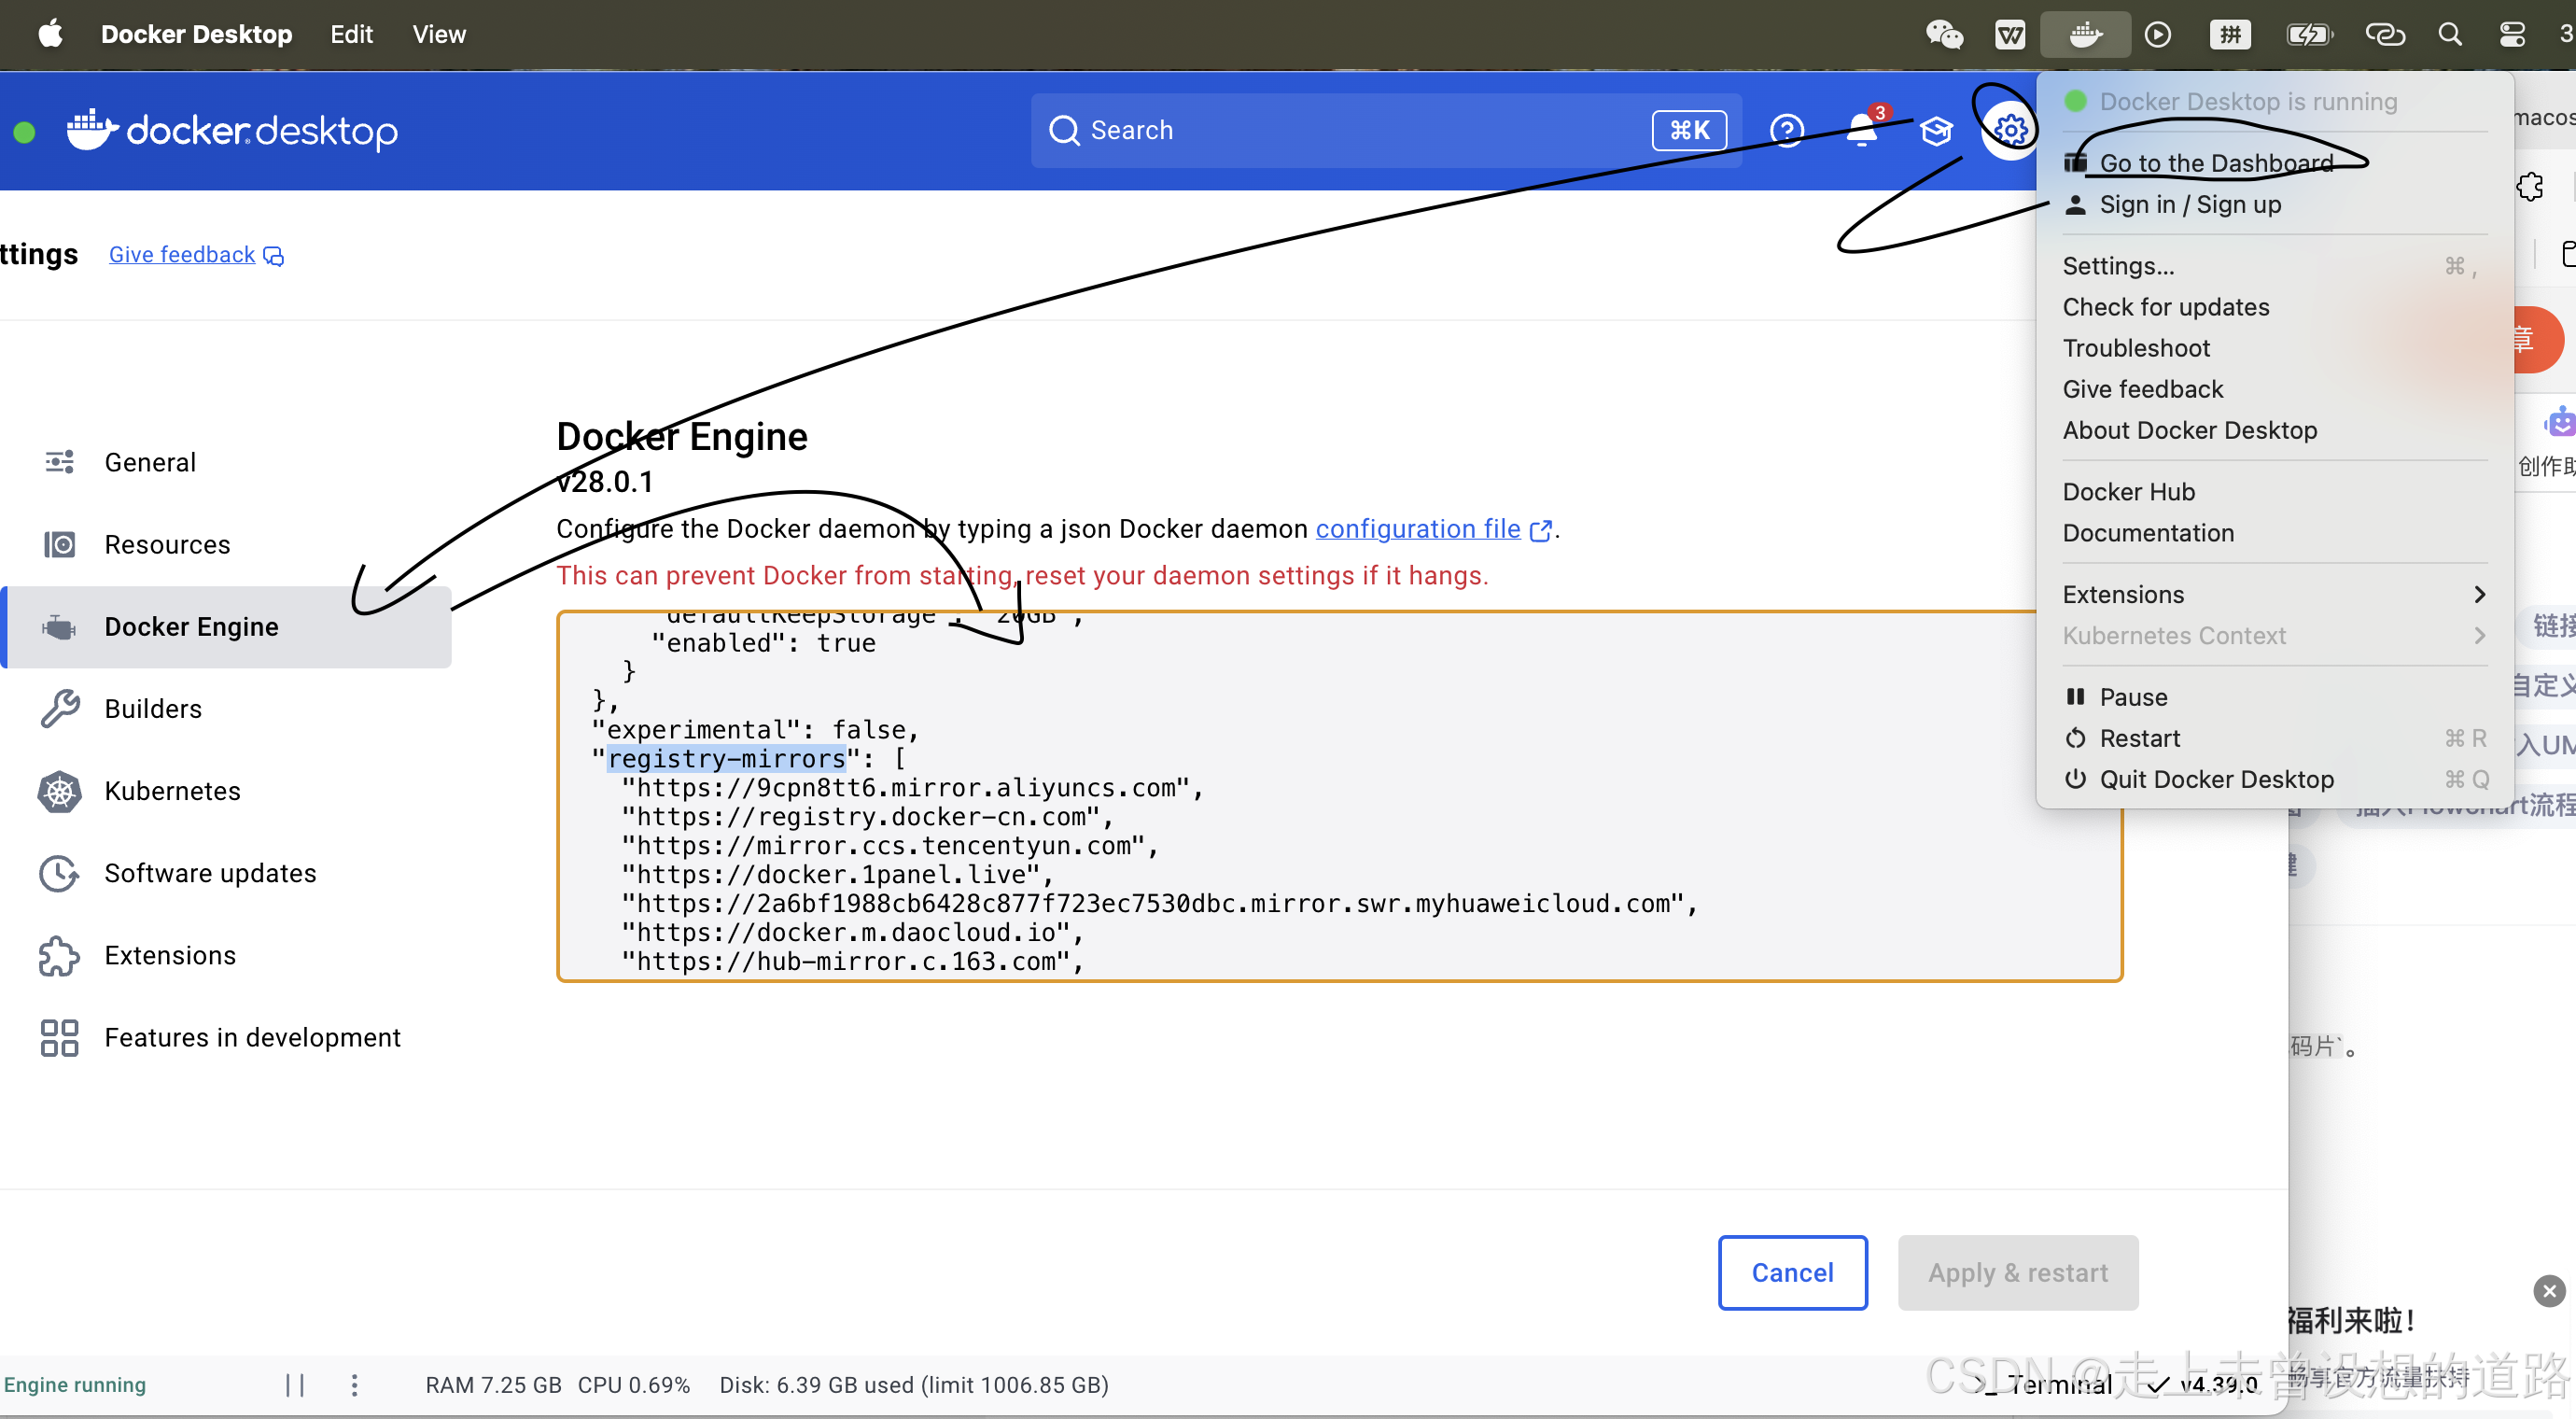Open engine options three-dot menu
The image size is (2576, 1419).
point(354,1385)
